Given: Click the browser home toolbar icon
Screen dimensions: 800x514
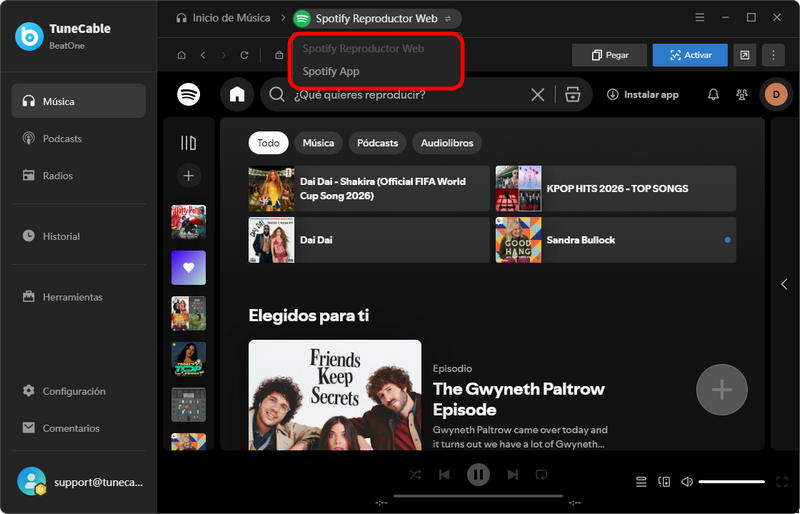Looking at the screenshot, I should coord(182,55).
